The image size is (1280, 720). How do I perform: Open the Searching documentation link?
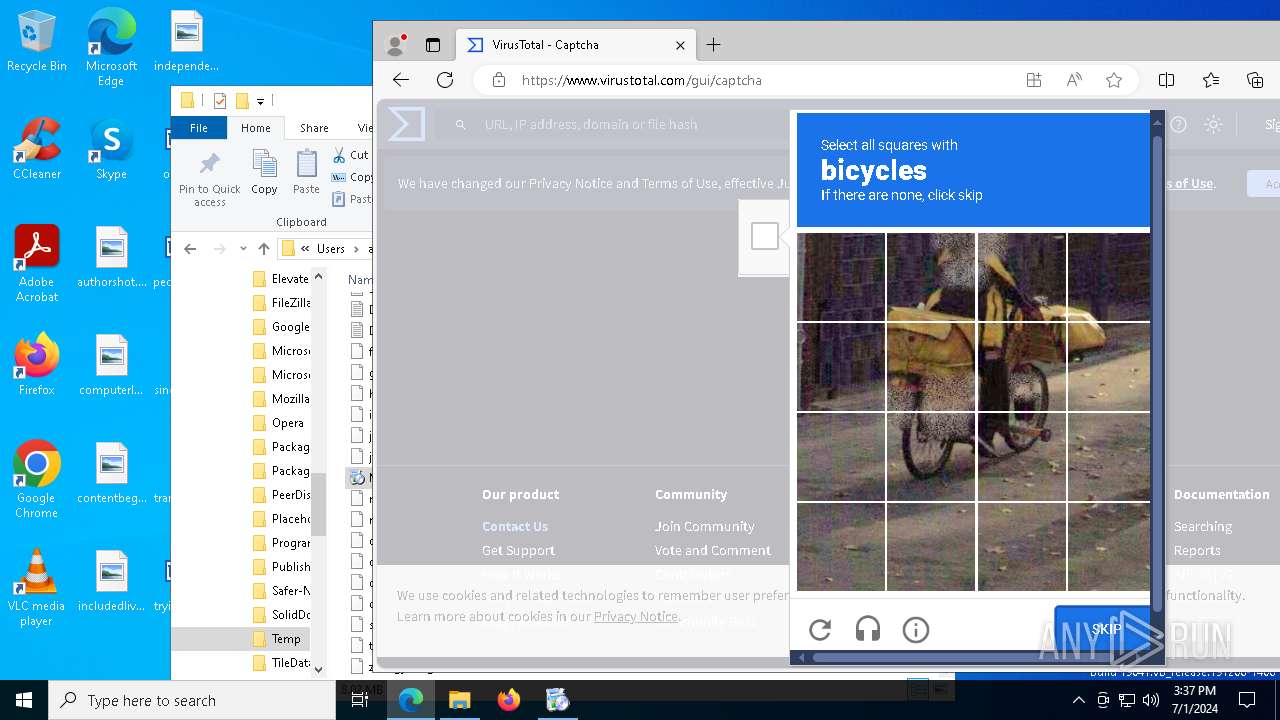click(1203, 526)
